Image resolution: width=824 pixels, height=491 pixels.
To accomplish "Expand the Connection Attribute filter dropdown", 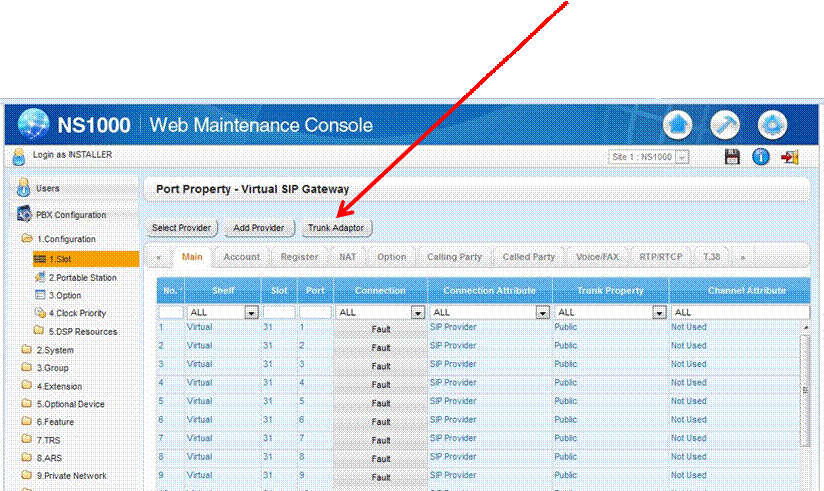I will pos(542,312).
